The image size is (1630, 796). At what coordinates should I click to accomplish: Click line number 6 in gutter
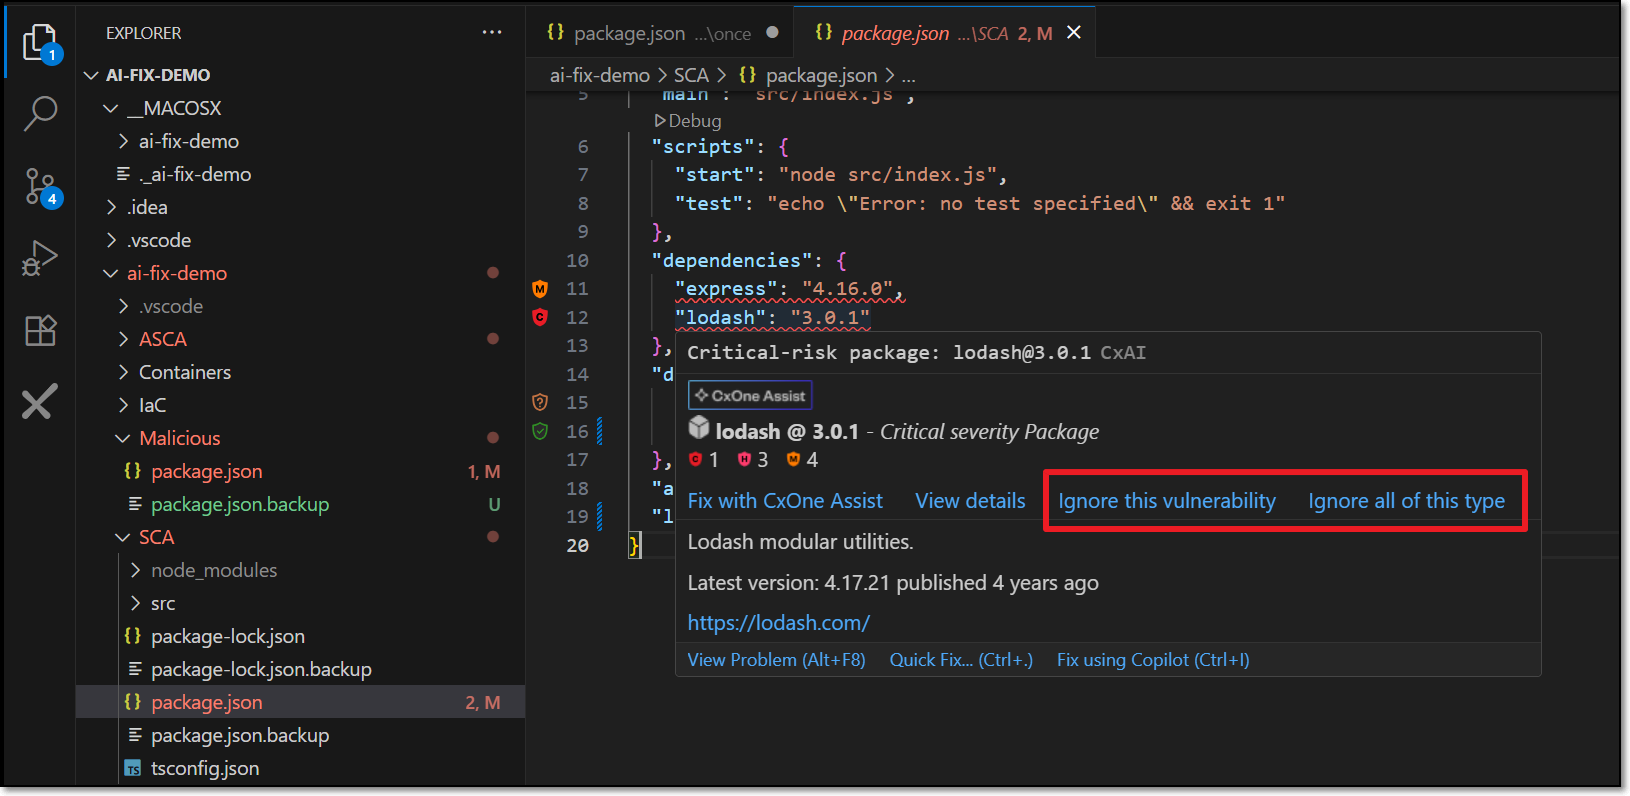click(x=583, y=147)
